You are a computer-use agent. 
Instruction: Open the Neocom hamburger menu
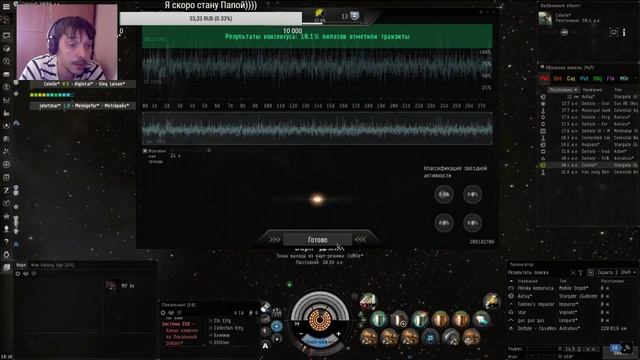tap(6, 7)
